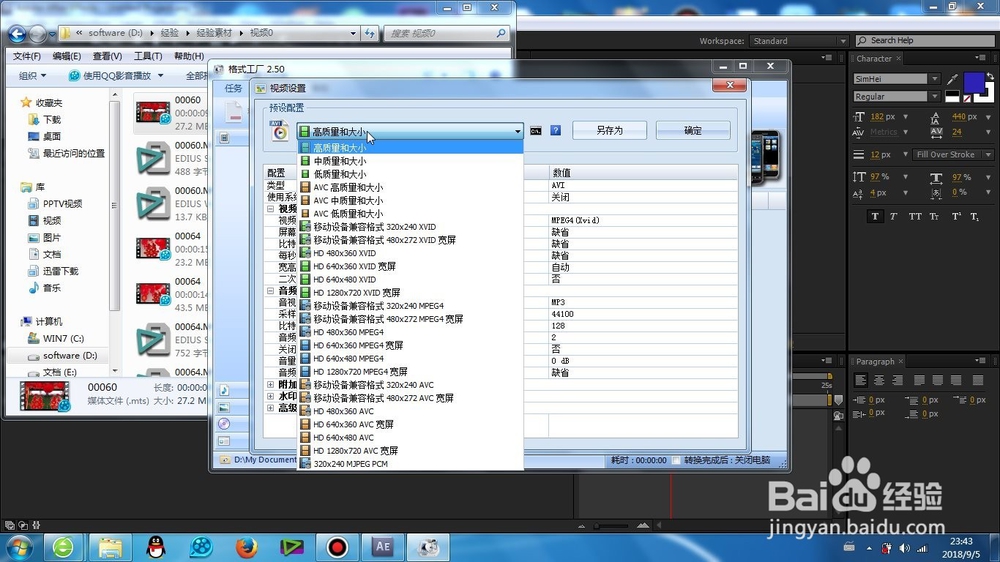Image resolution: width=1000 pixels, height=562 pixels.
Task: Toggle Faux Italic text style
Action: click(893, 216)
